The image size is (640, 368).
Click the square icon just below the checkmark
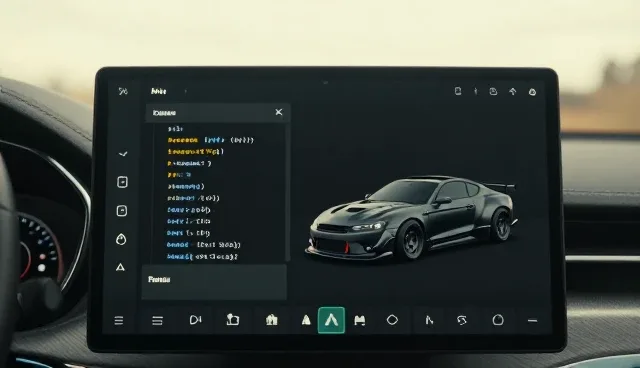[x=122, y=182]
